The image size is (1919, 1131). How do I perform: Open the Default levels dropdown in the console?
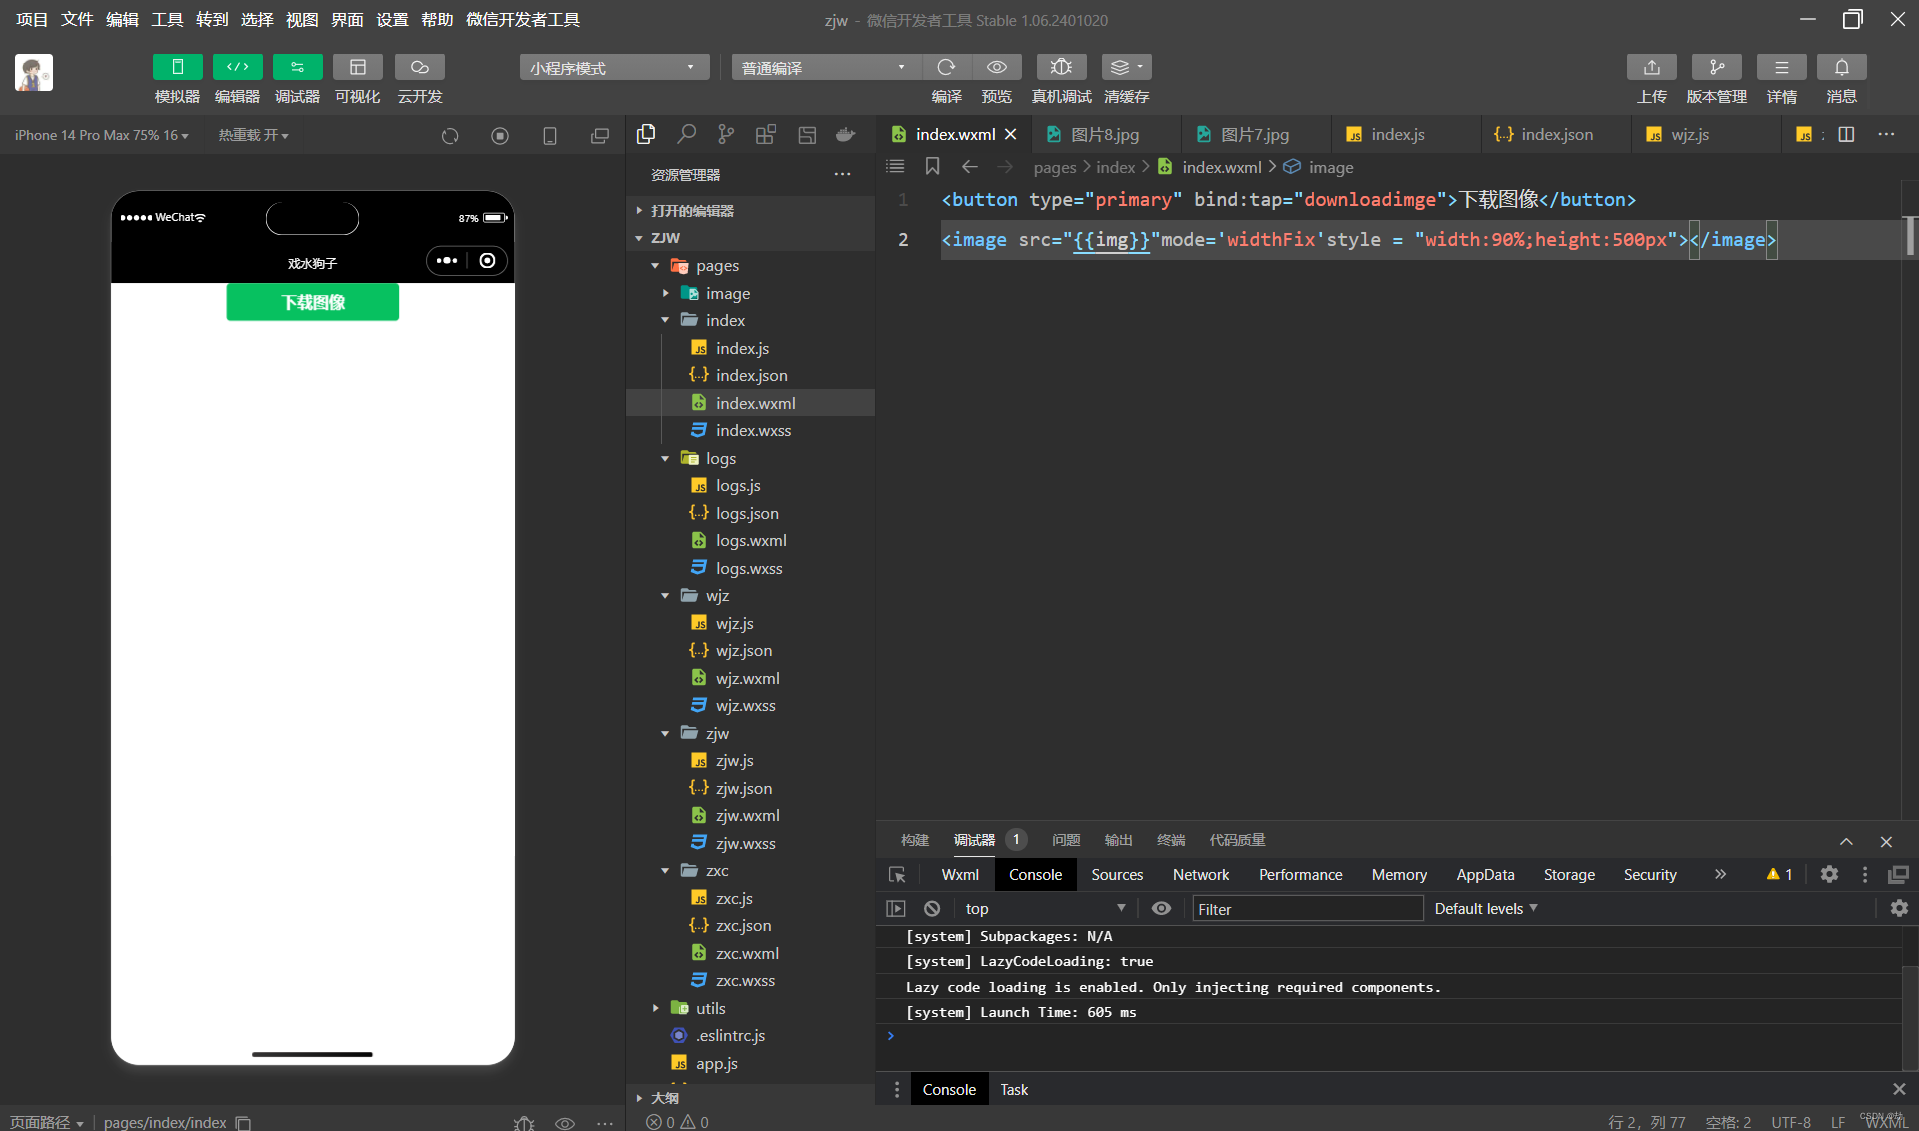pyautogui.click(x=1486, y=908)
